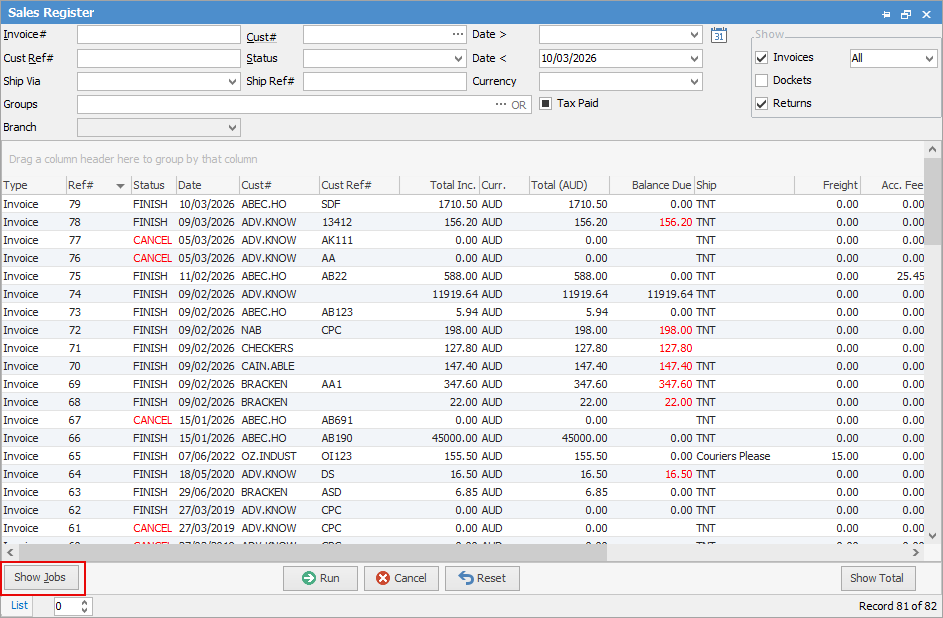Pin the Sales Register window
Screen dimensions: 943x618
pyautogui.click(x=886, y=14)
